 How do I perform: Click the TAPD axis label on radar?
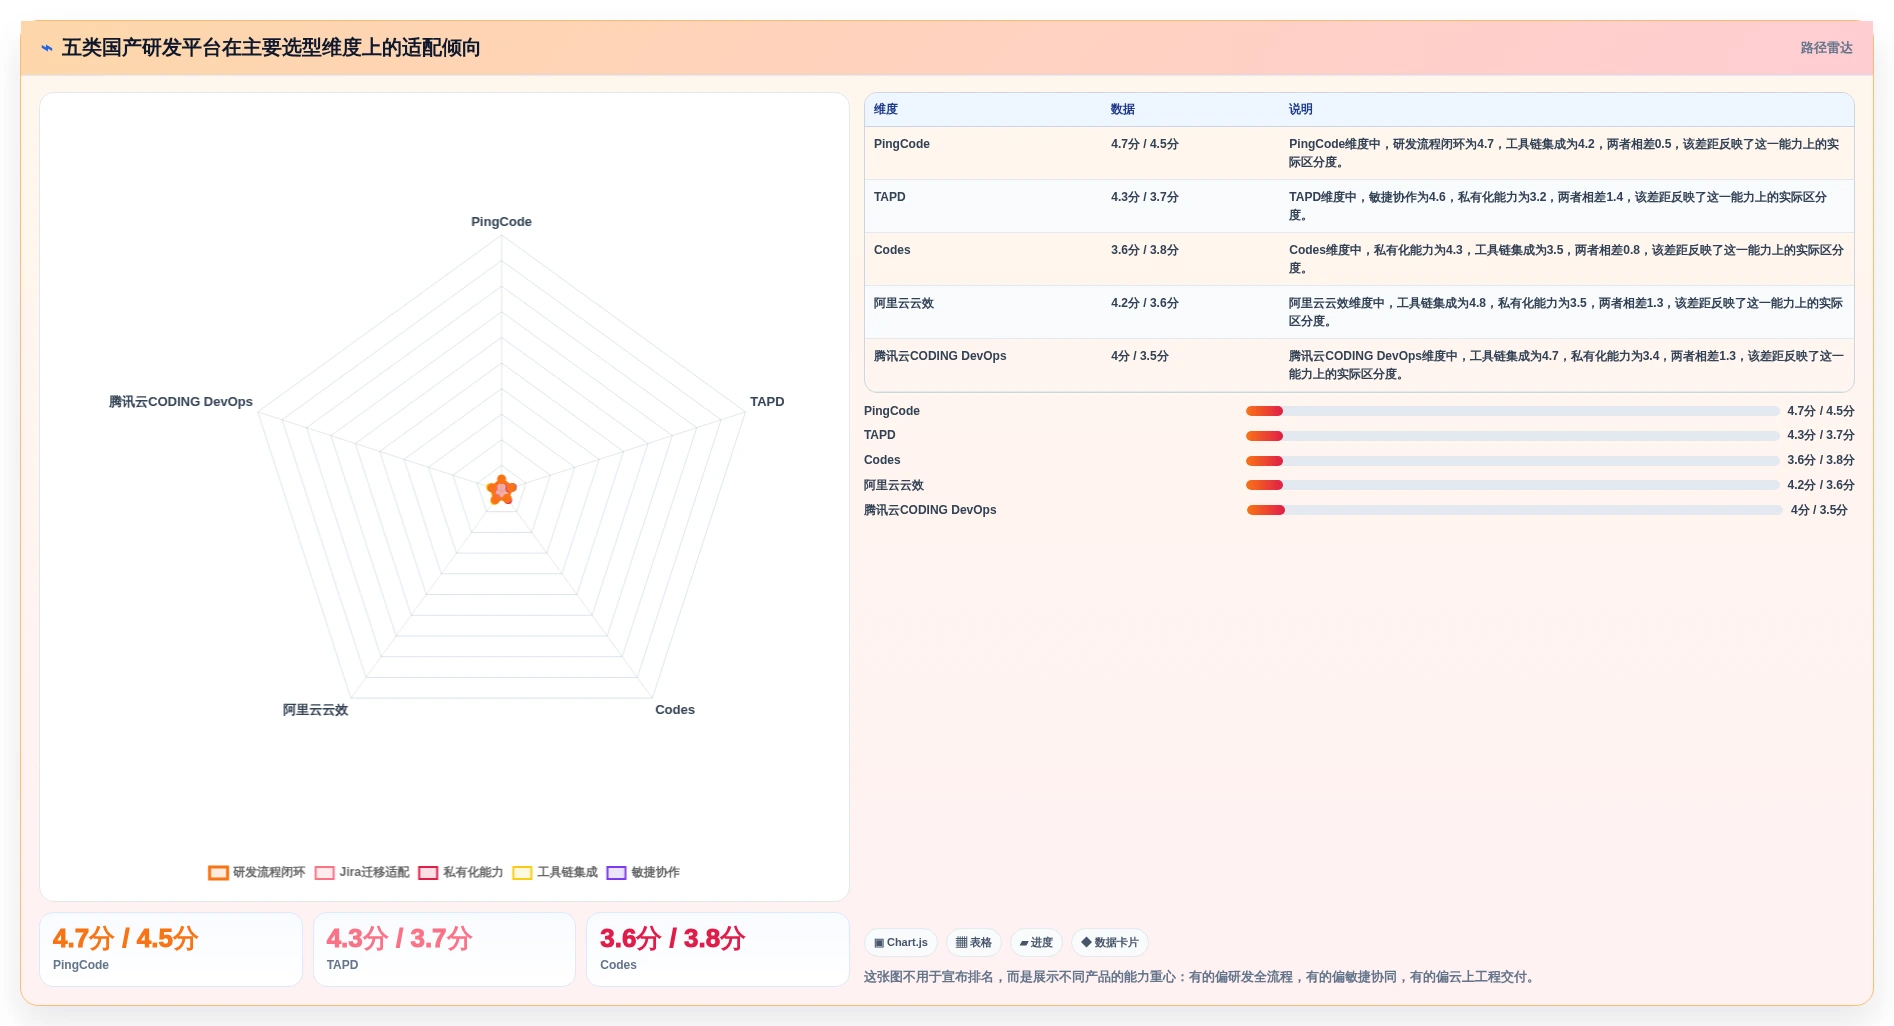click(767, 402)
